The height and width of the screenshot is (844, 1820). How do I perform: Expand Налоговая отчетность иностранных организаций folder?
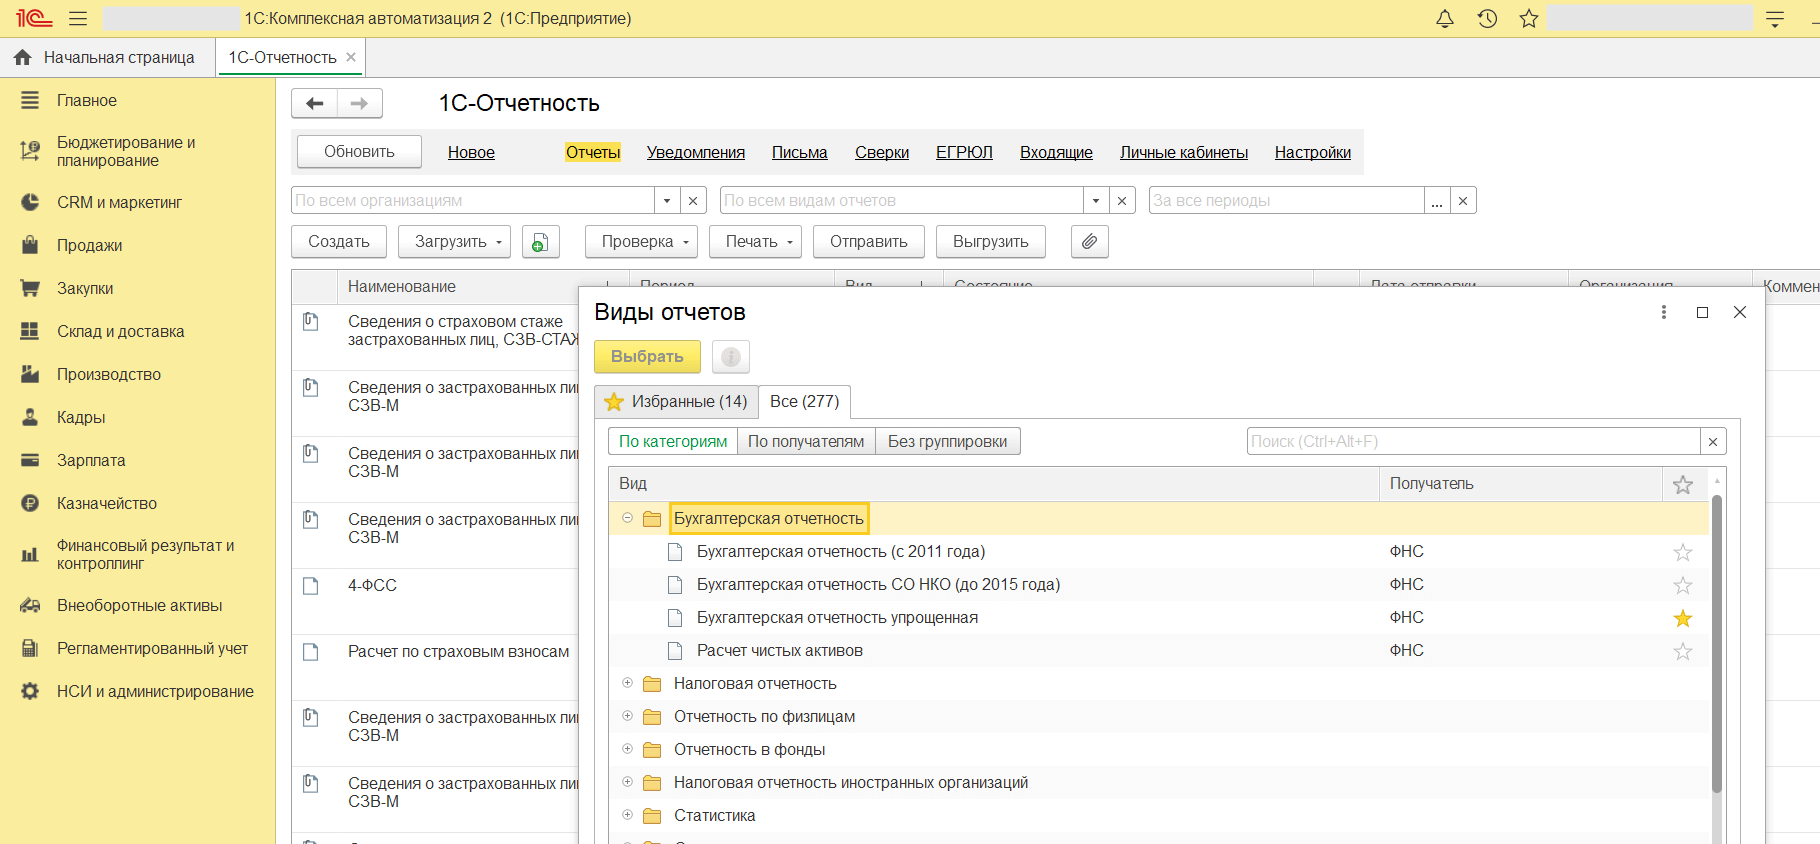[x=627, y=782]
